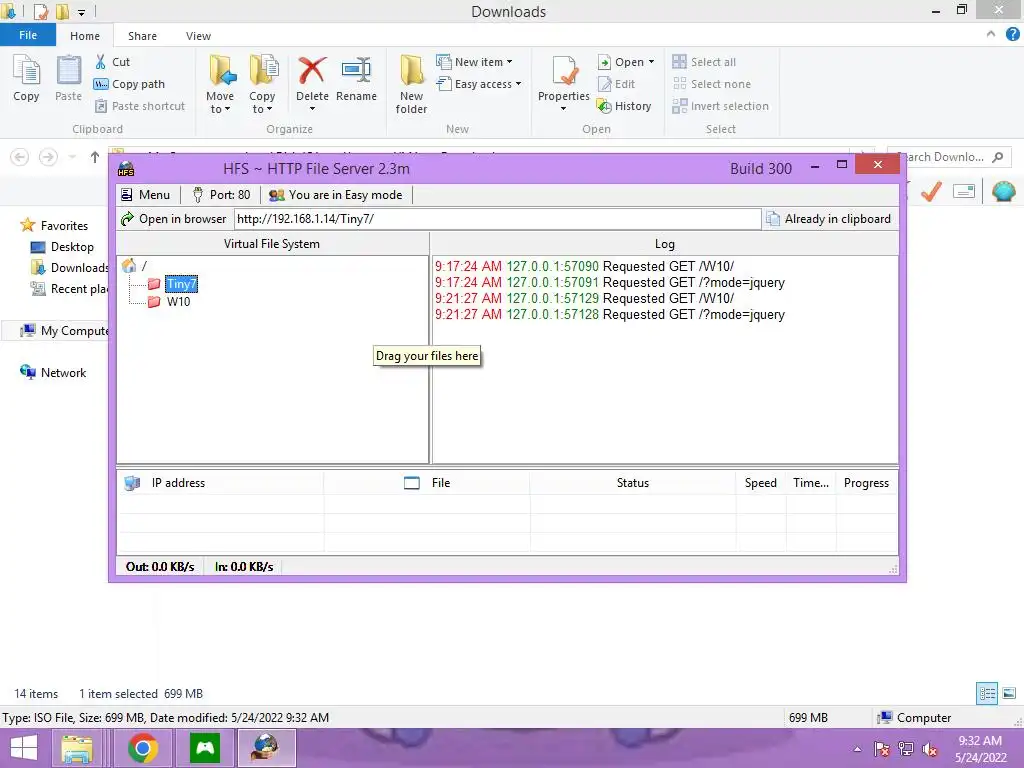Select My Computer in navigation pane
This screenshot has width=1024, height=768.
63,330
